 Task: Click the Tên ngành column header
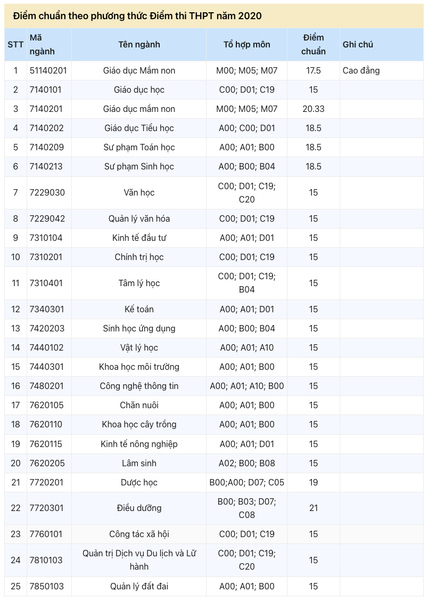tap(139, 44)
